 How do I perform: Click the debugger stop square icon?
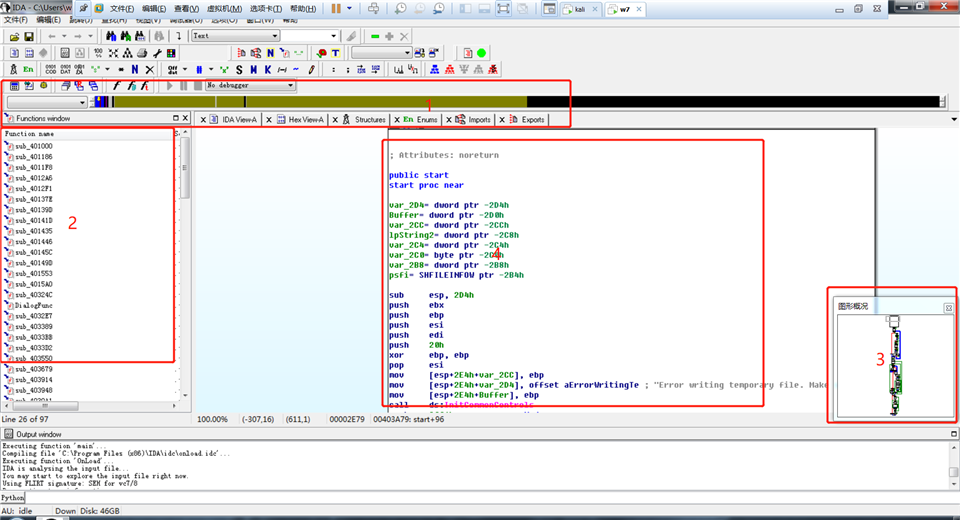[x=198, y=86]
